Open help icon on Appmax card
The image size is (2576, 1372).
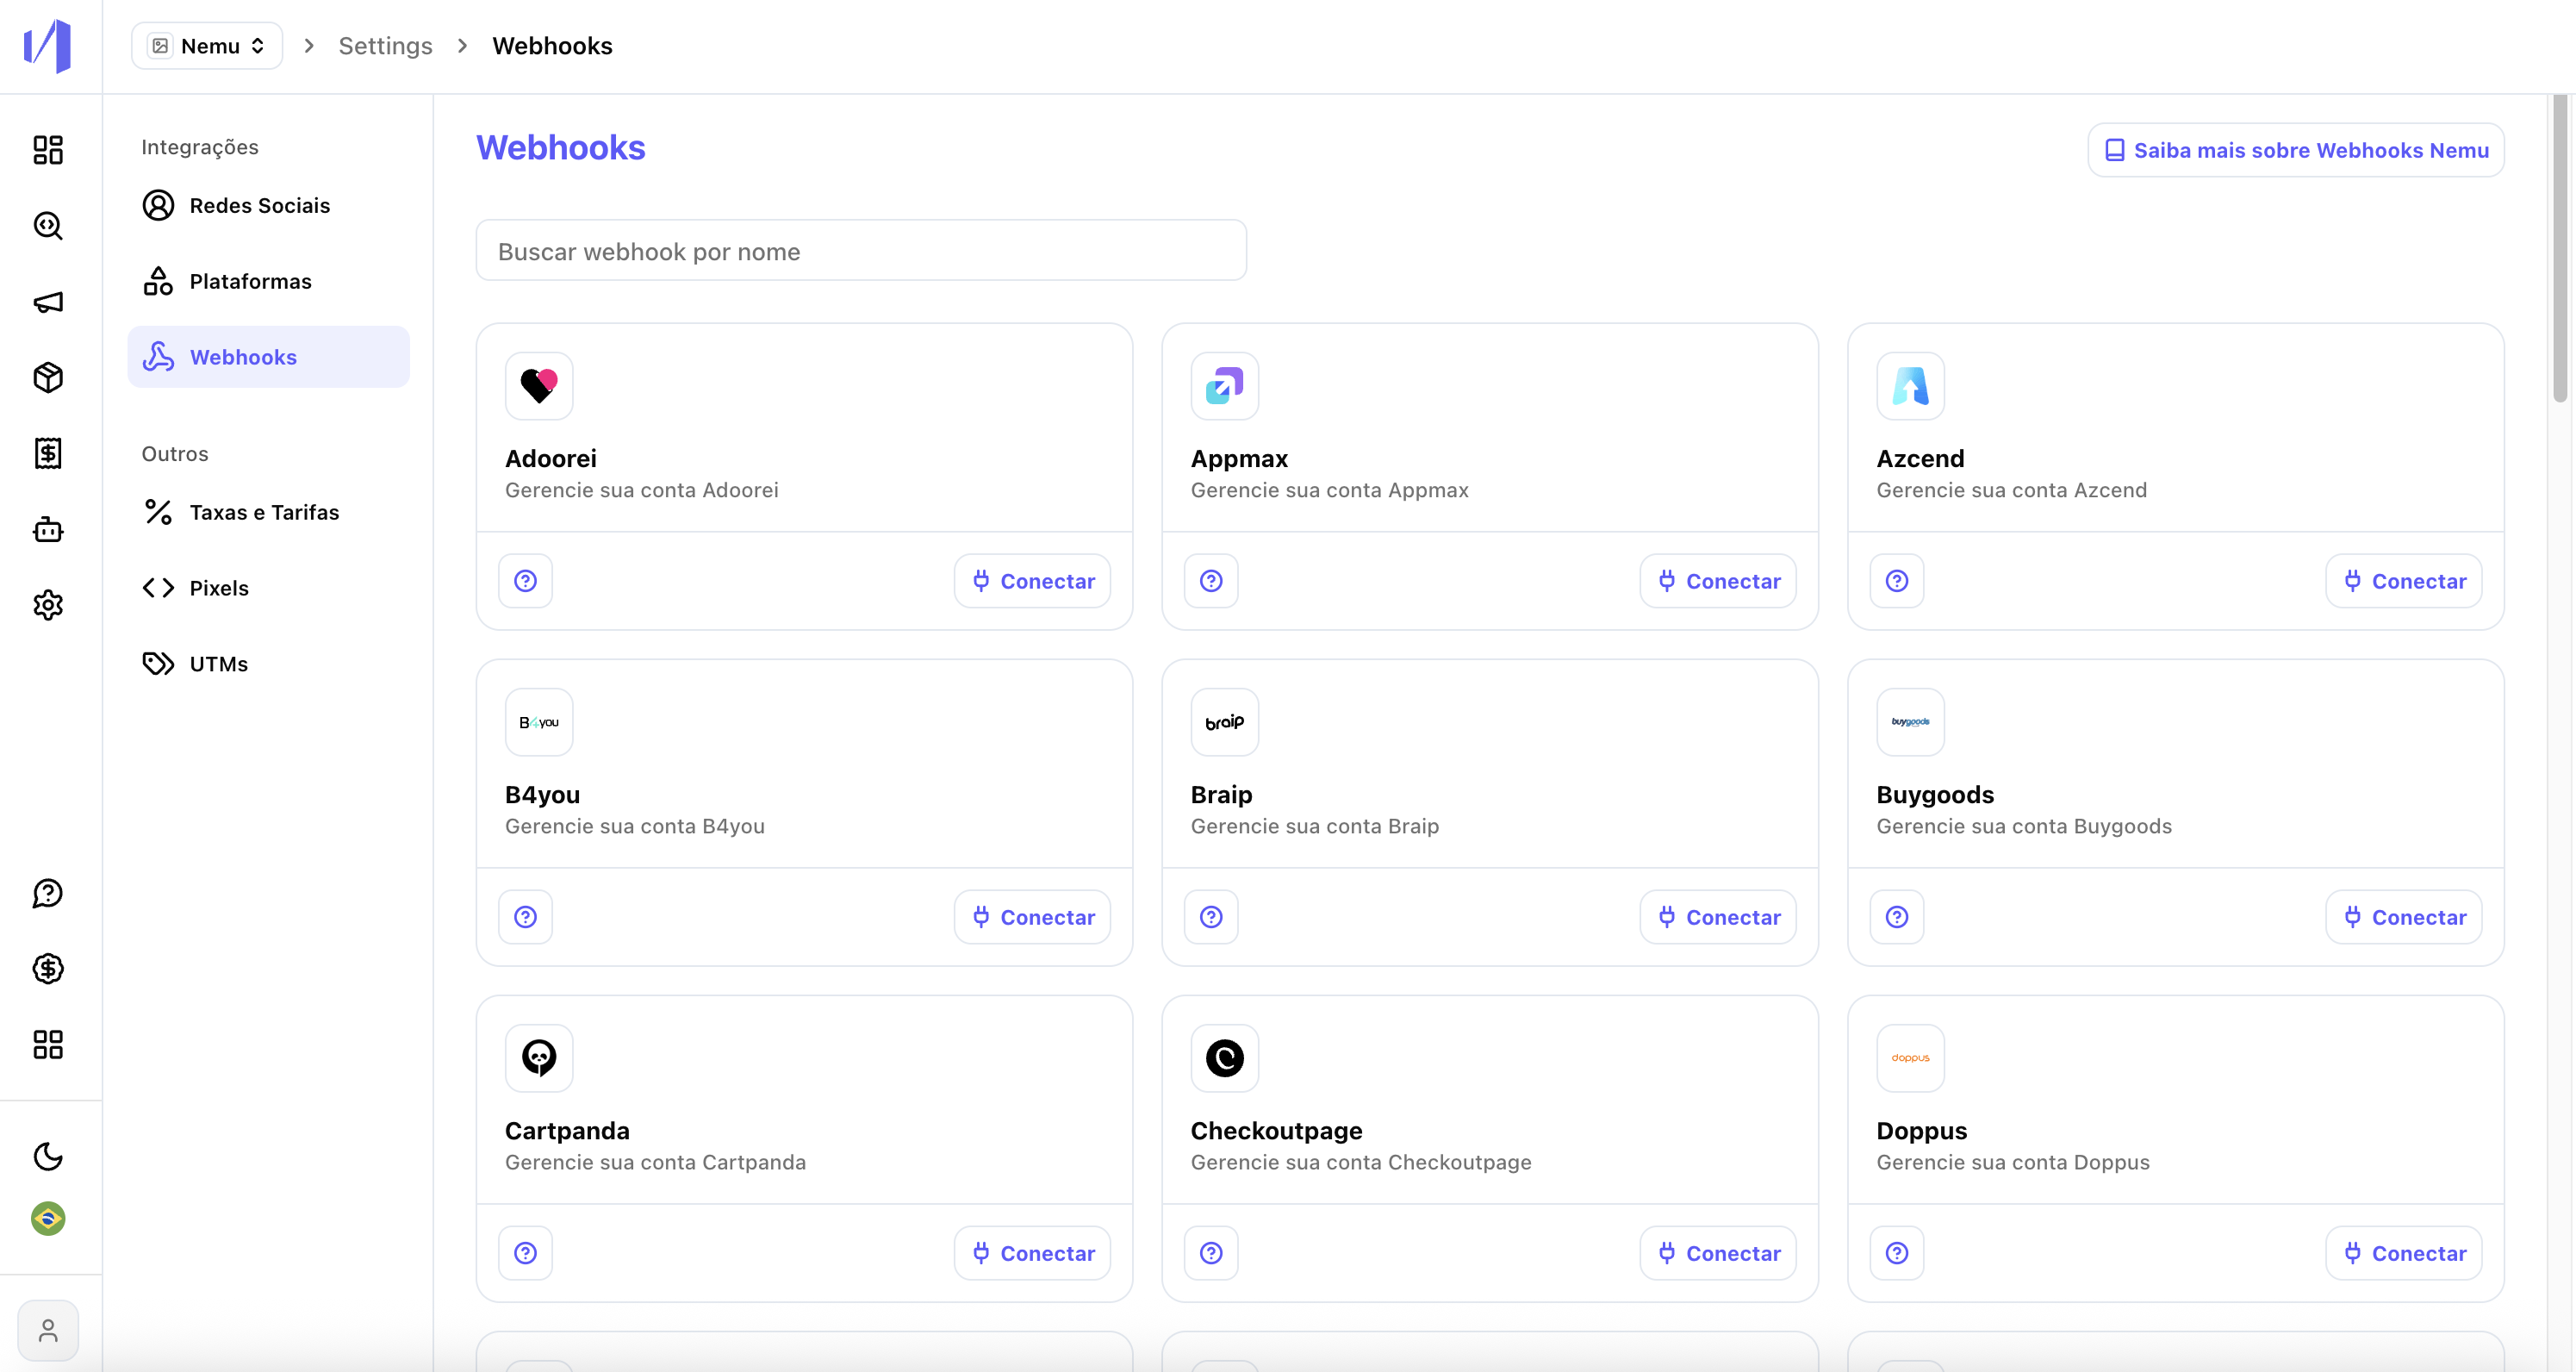1212,581
